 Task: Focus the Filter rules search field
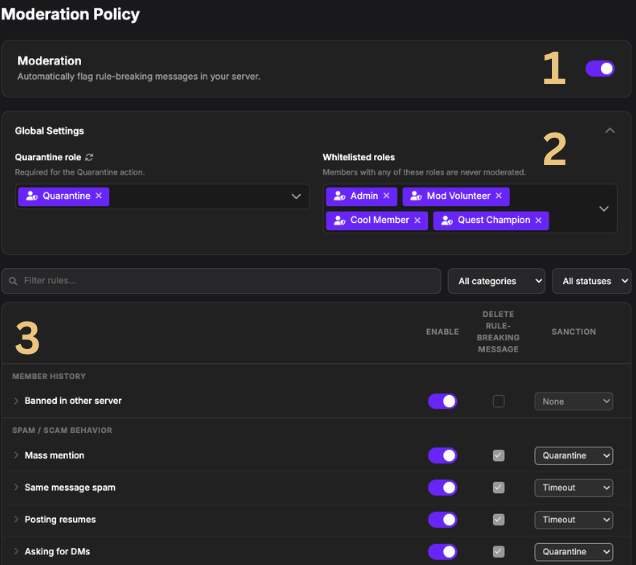(x=221, y=281)
